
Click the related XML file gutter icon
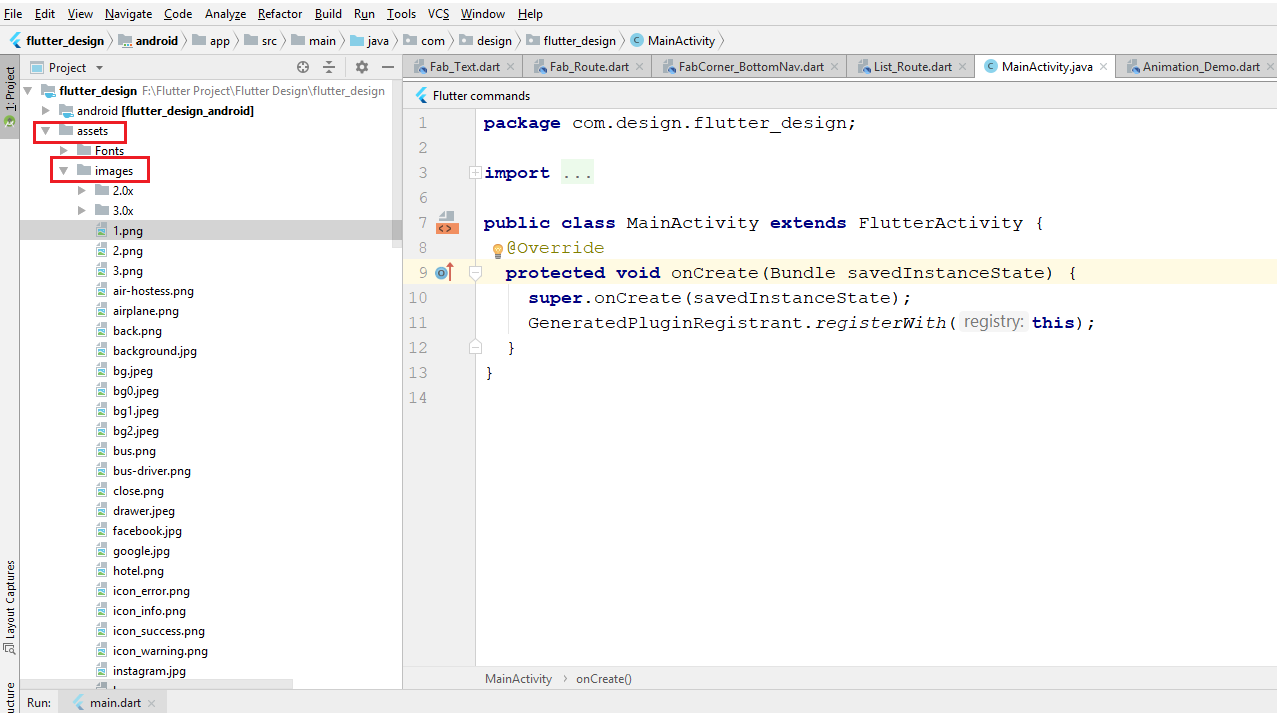click(447, 223)
